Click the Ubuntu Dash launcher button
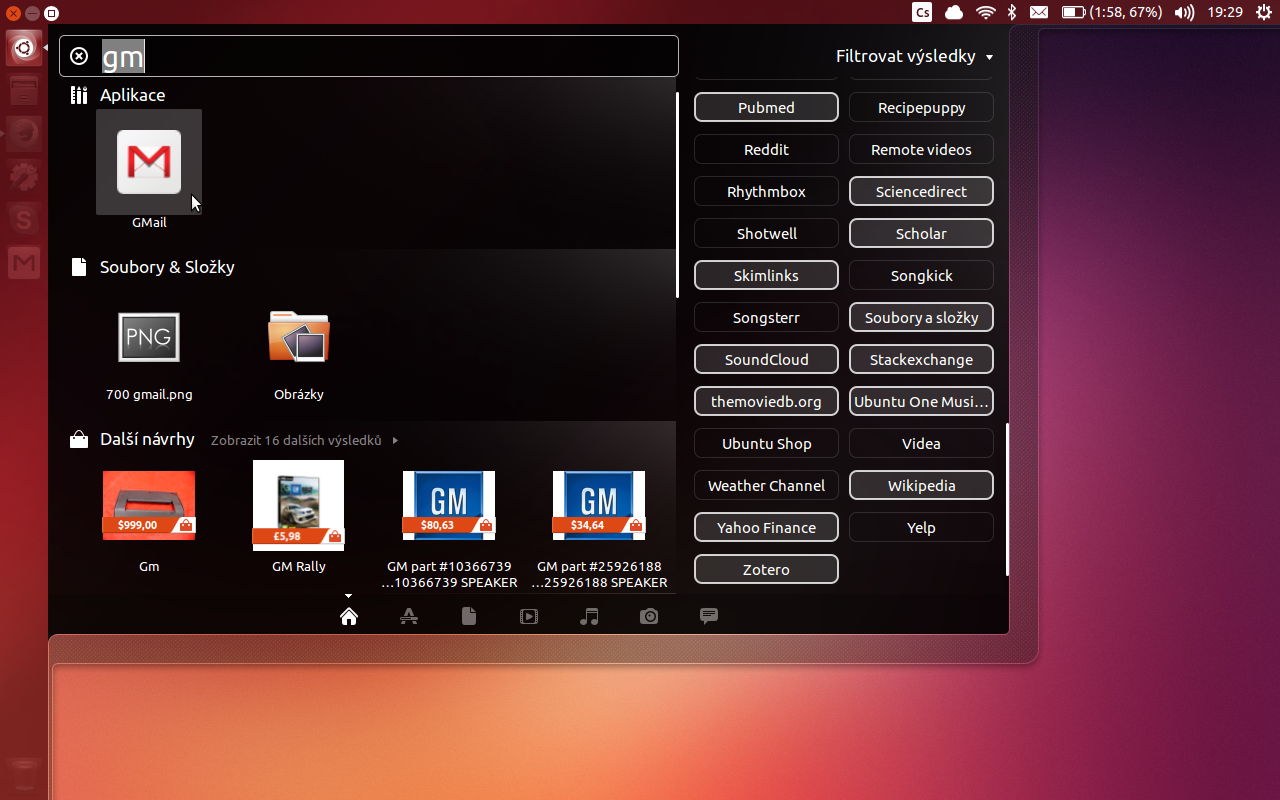 [24, 47]
